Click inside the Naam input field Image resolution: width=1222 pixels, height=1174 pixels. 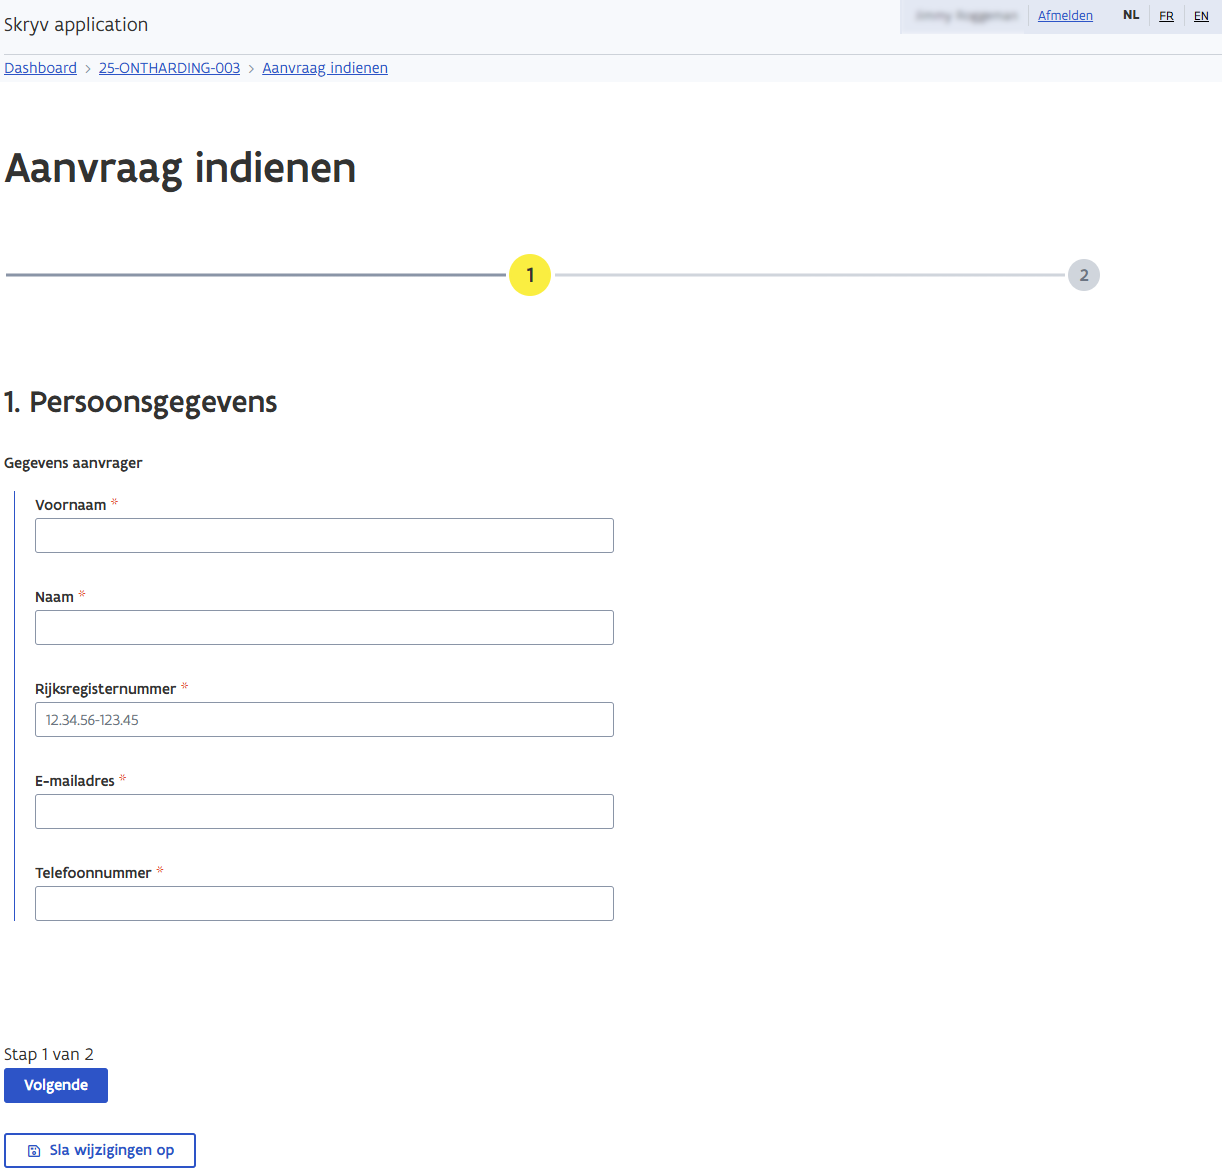(324, 627)
